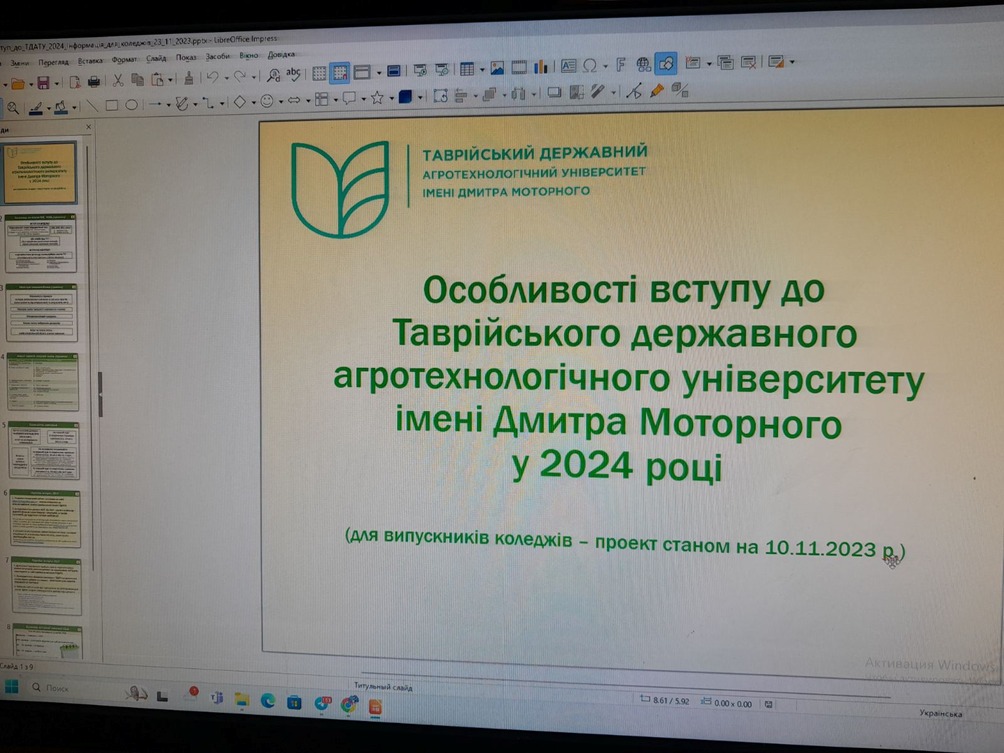1004x753 pixels.
Task: Open Special character dropdown arrow
Action: pyautogui.click(x=605, y=67)
